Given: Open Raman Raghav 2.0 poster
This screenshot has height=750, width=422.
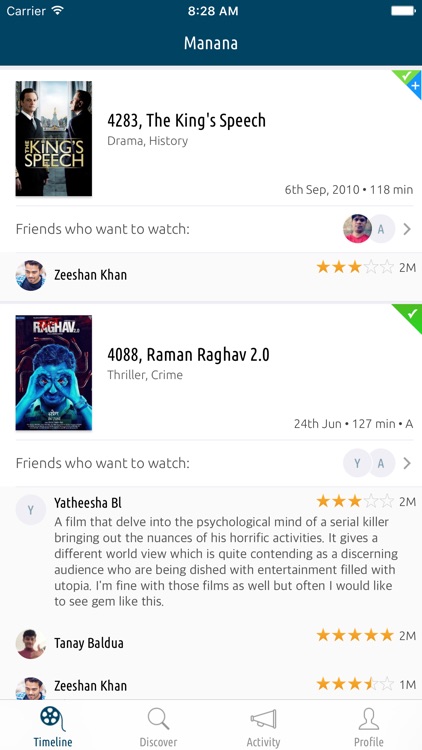Looking at the screenshot, I should [54, 373].
